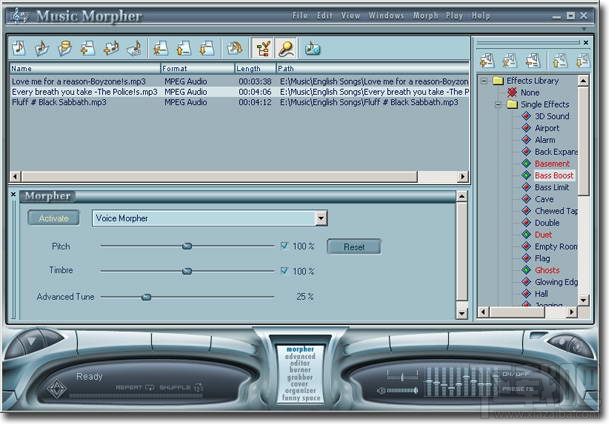Open the Morph menu
This screenshot has height=424, width=609.
425,16
